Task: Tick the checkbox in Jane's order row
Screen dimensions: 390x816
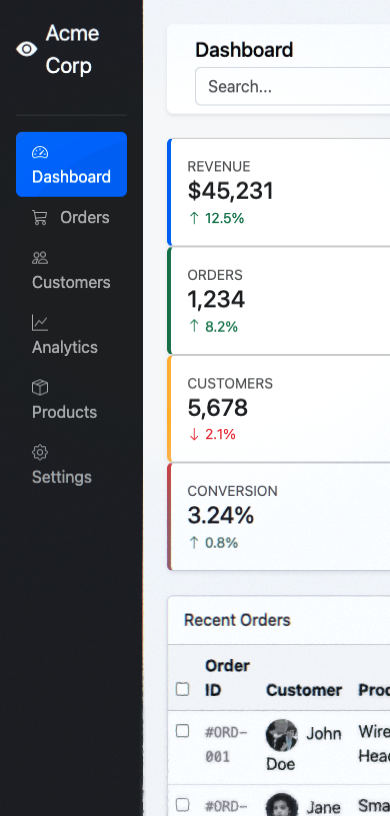Action: click(182, 805)
